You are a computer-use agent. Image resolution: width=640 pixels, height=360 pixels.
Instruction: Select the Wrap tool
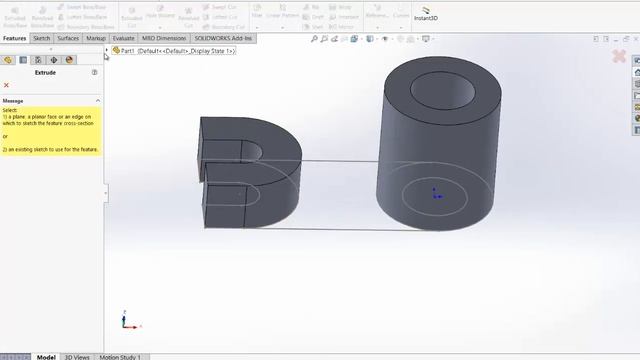(x=340, y=7)
